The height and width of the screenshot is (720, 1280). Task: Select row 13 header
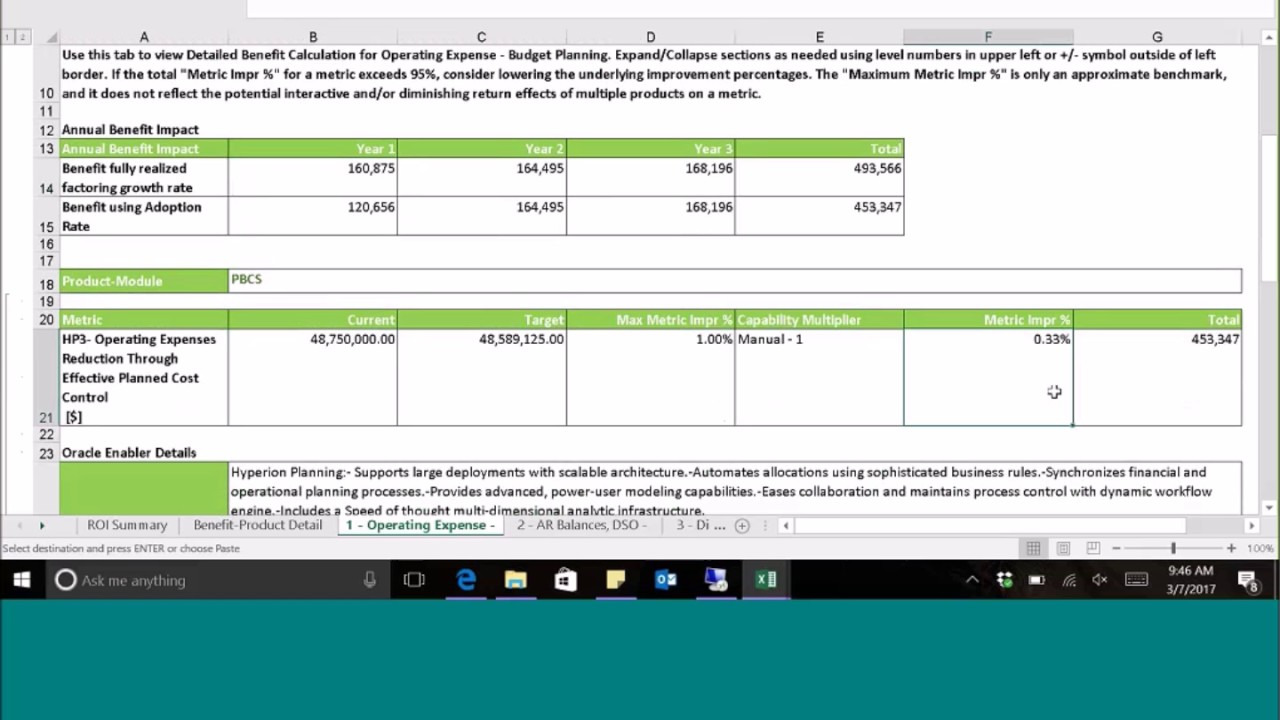pos(46,149)
